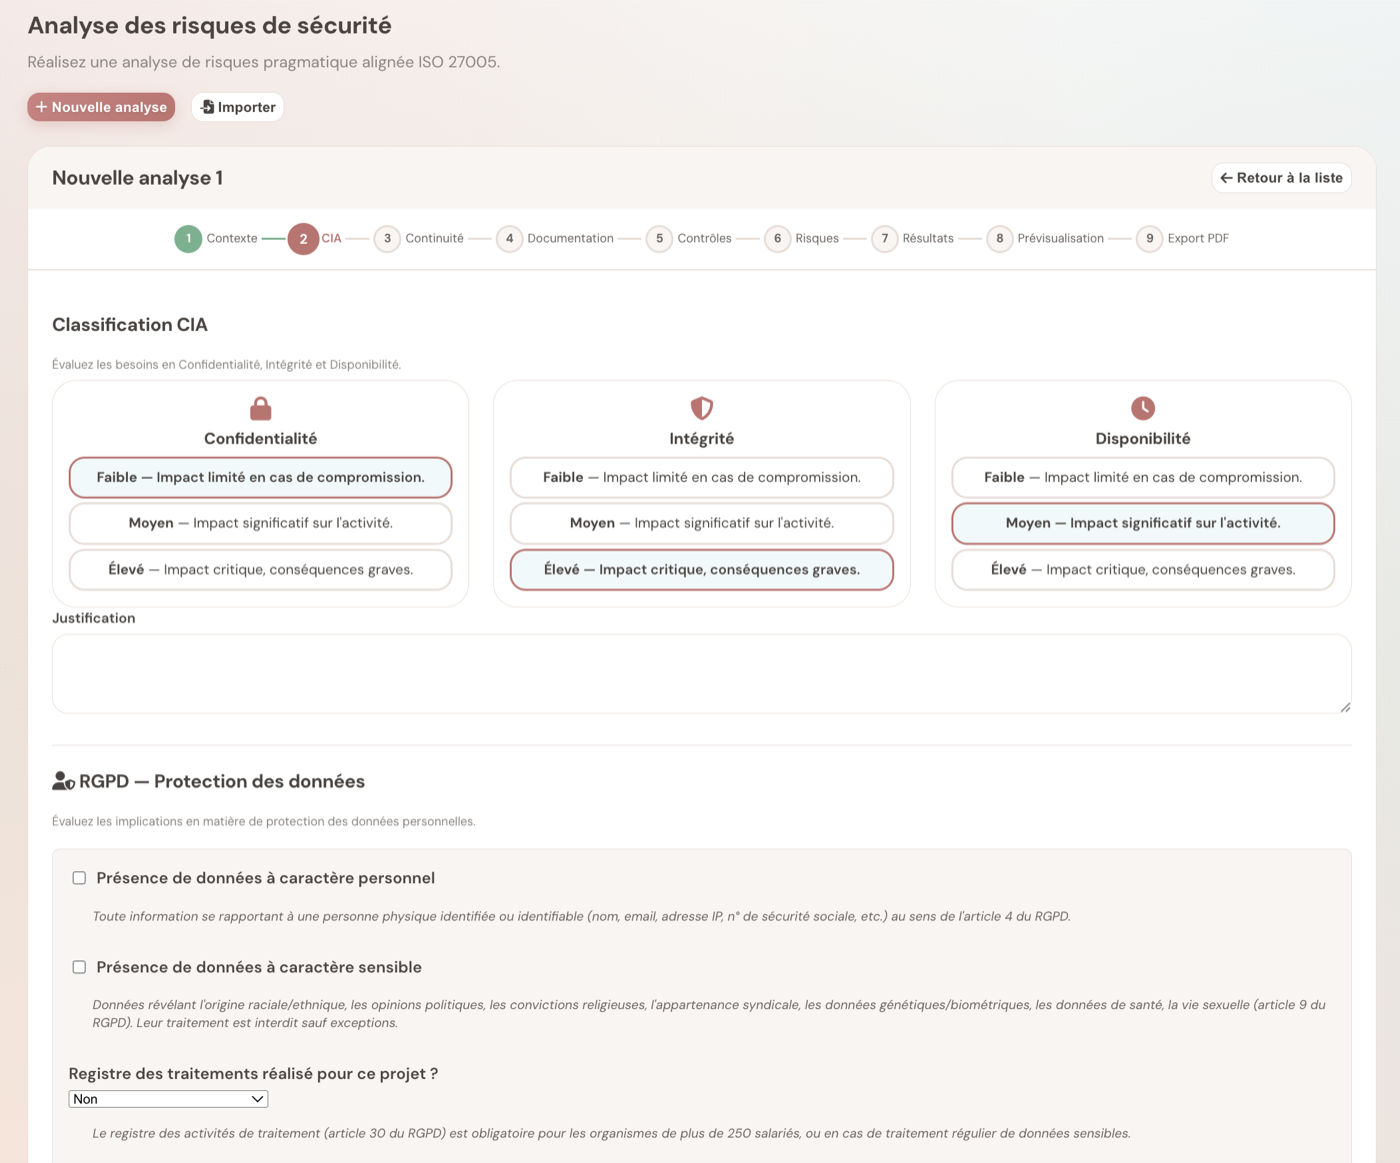Click the back arrow on Retour à la liste
Viewport: 1400px width, 1163px height.
pos(1227,177)
